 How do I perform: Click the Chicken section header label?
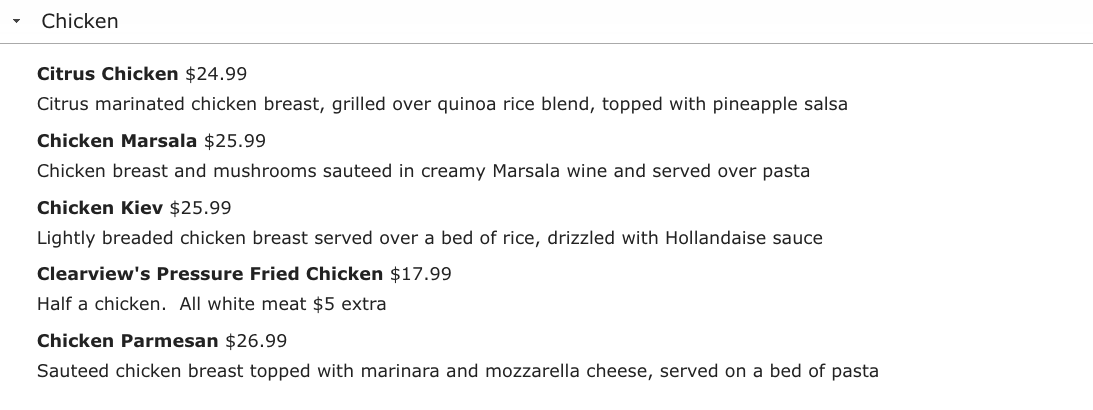click(x=80, y=21)
